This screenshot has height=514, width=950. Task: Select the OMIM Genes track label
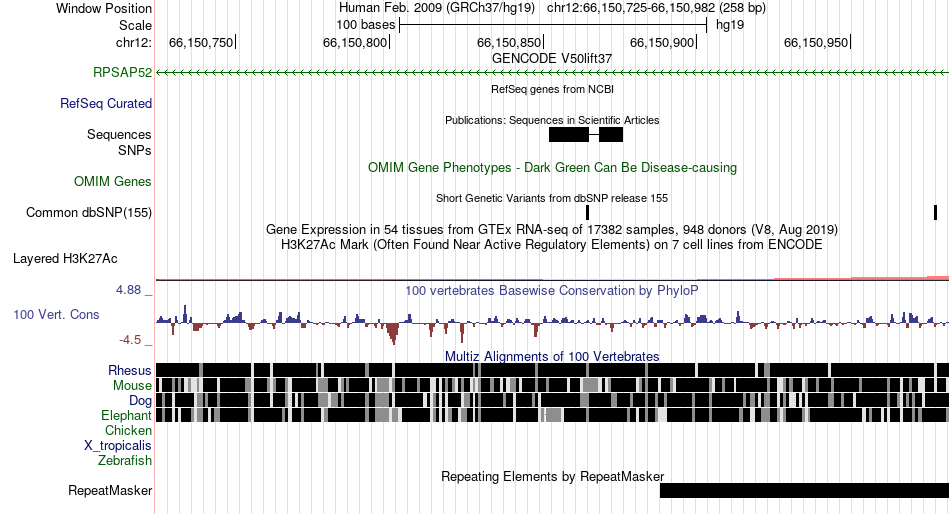(x=113, y=181)
